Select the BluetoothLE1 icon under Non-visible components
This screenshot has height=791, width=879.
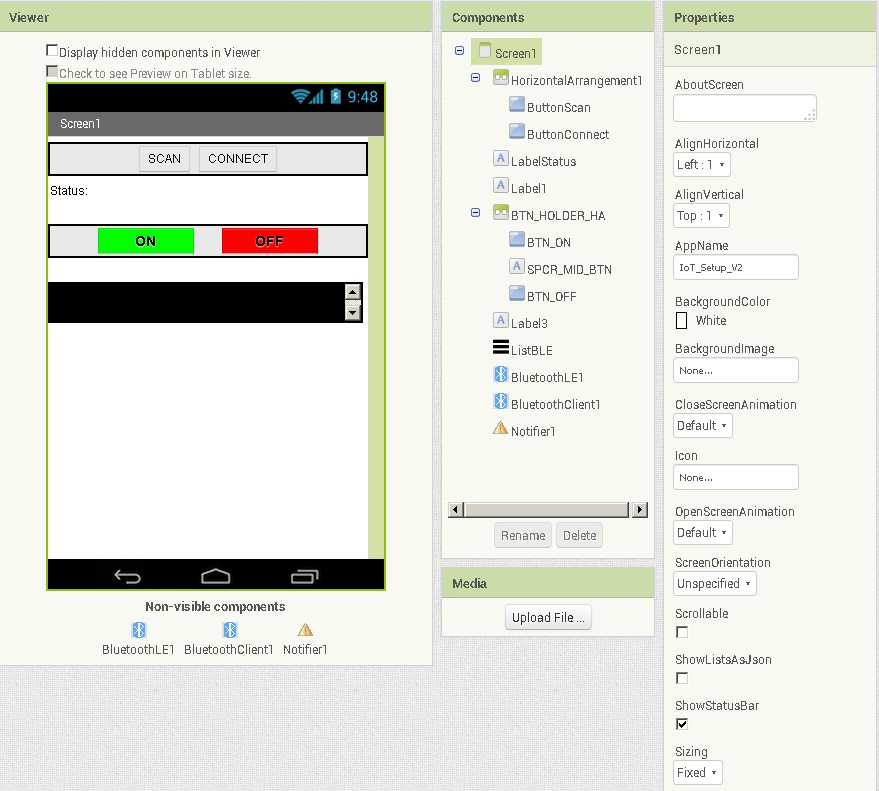(139, 630)
